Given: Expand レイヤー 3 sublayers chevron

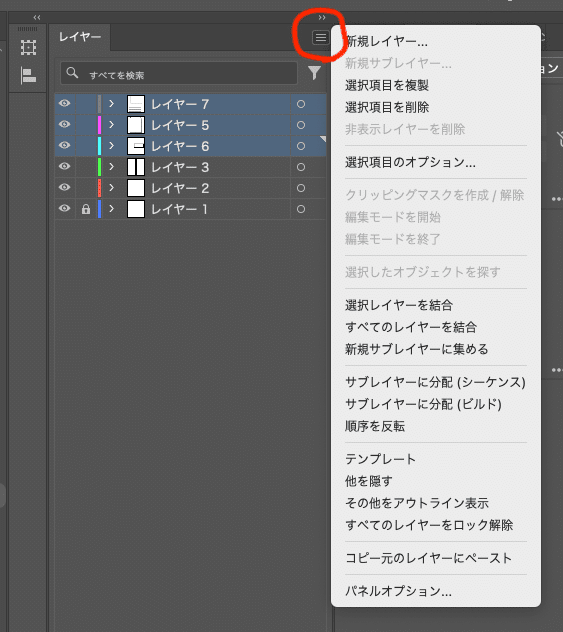Looking at the screenshot, I should point(112,167).
